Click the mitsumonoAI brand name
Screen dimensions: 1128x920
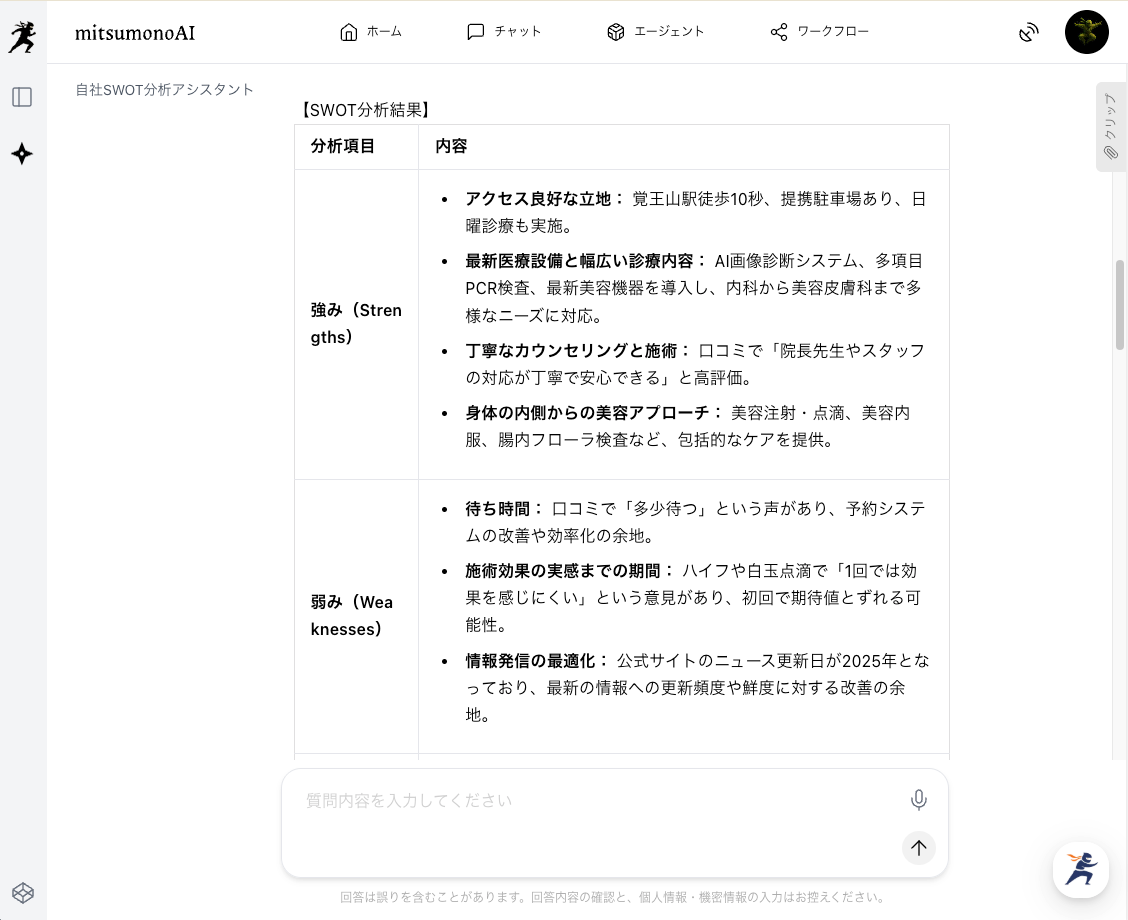tap(135, 33)
